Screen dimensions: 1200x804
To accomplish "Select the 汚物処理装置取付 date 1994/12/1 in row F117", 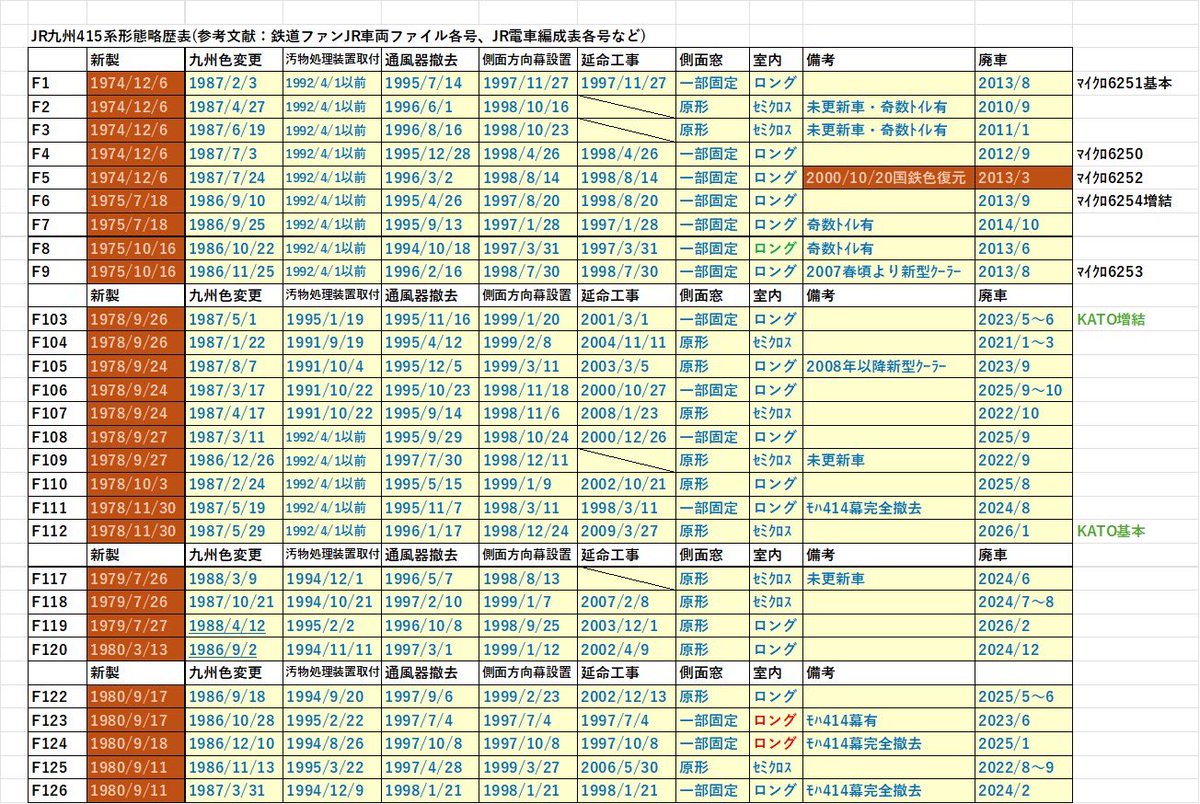I will tap(331, 579).
